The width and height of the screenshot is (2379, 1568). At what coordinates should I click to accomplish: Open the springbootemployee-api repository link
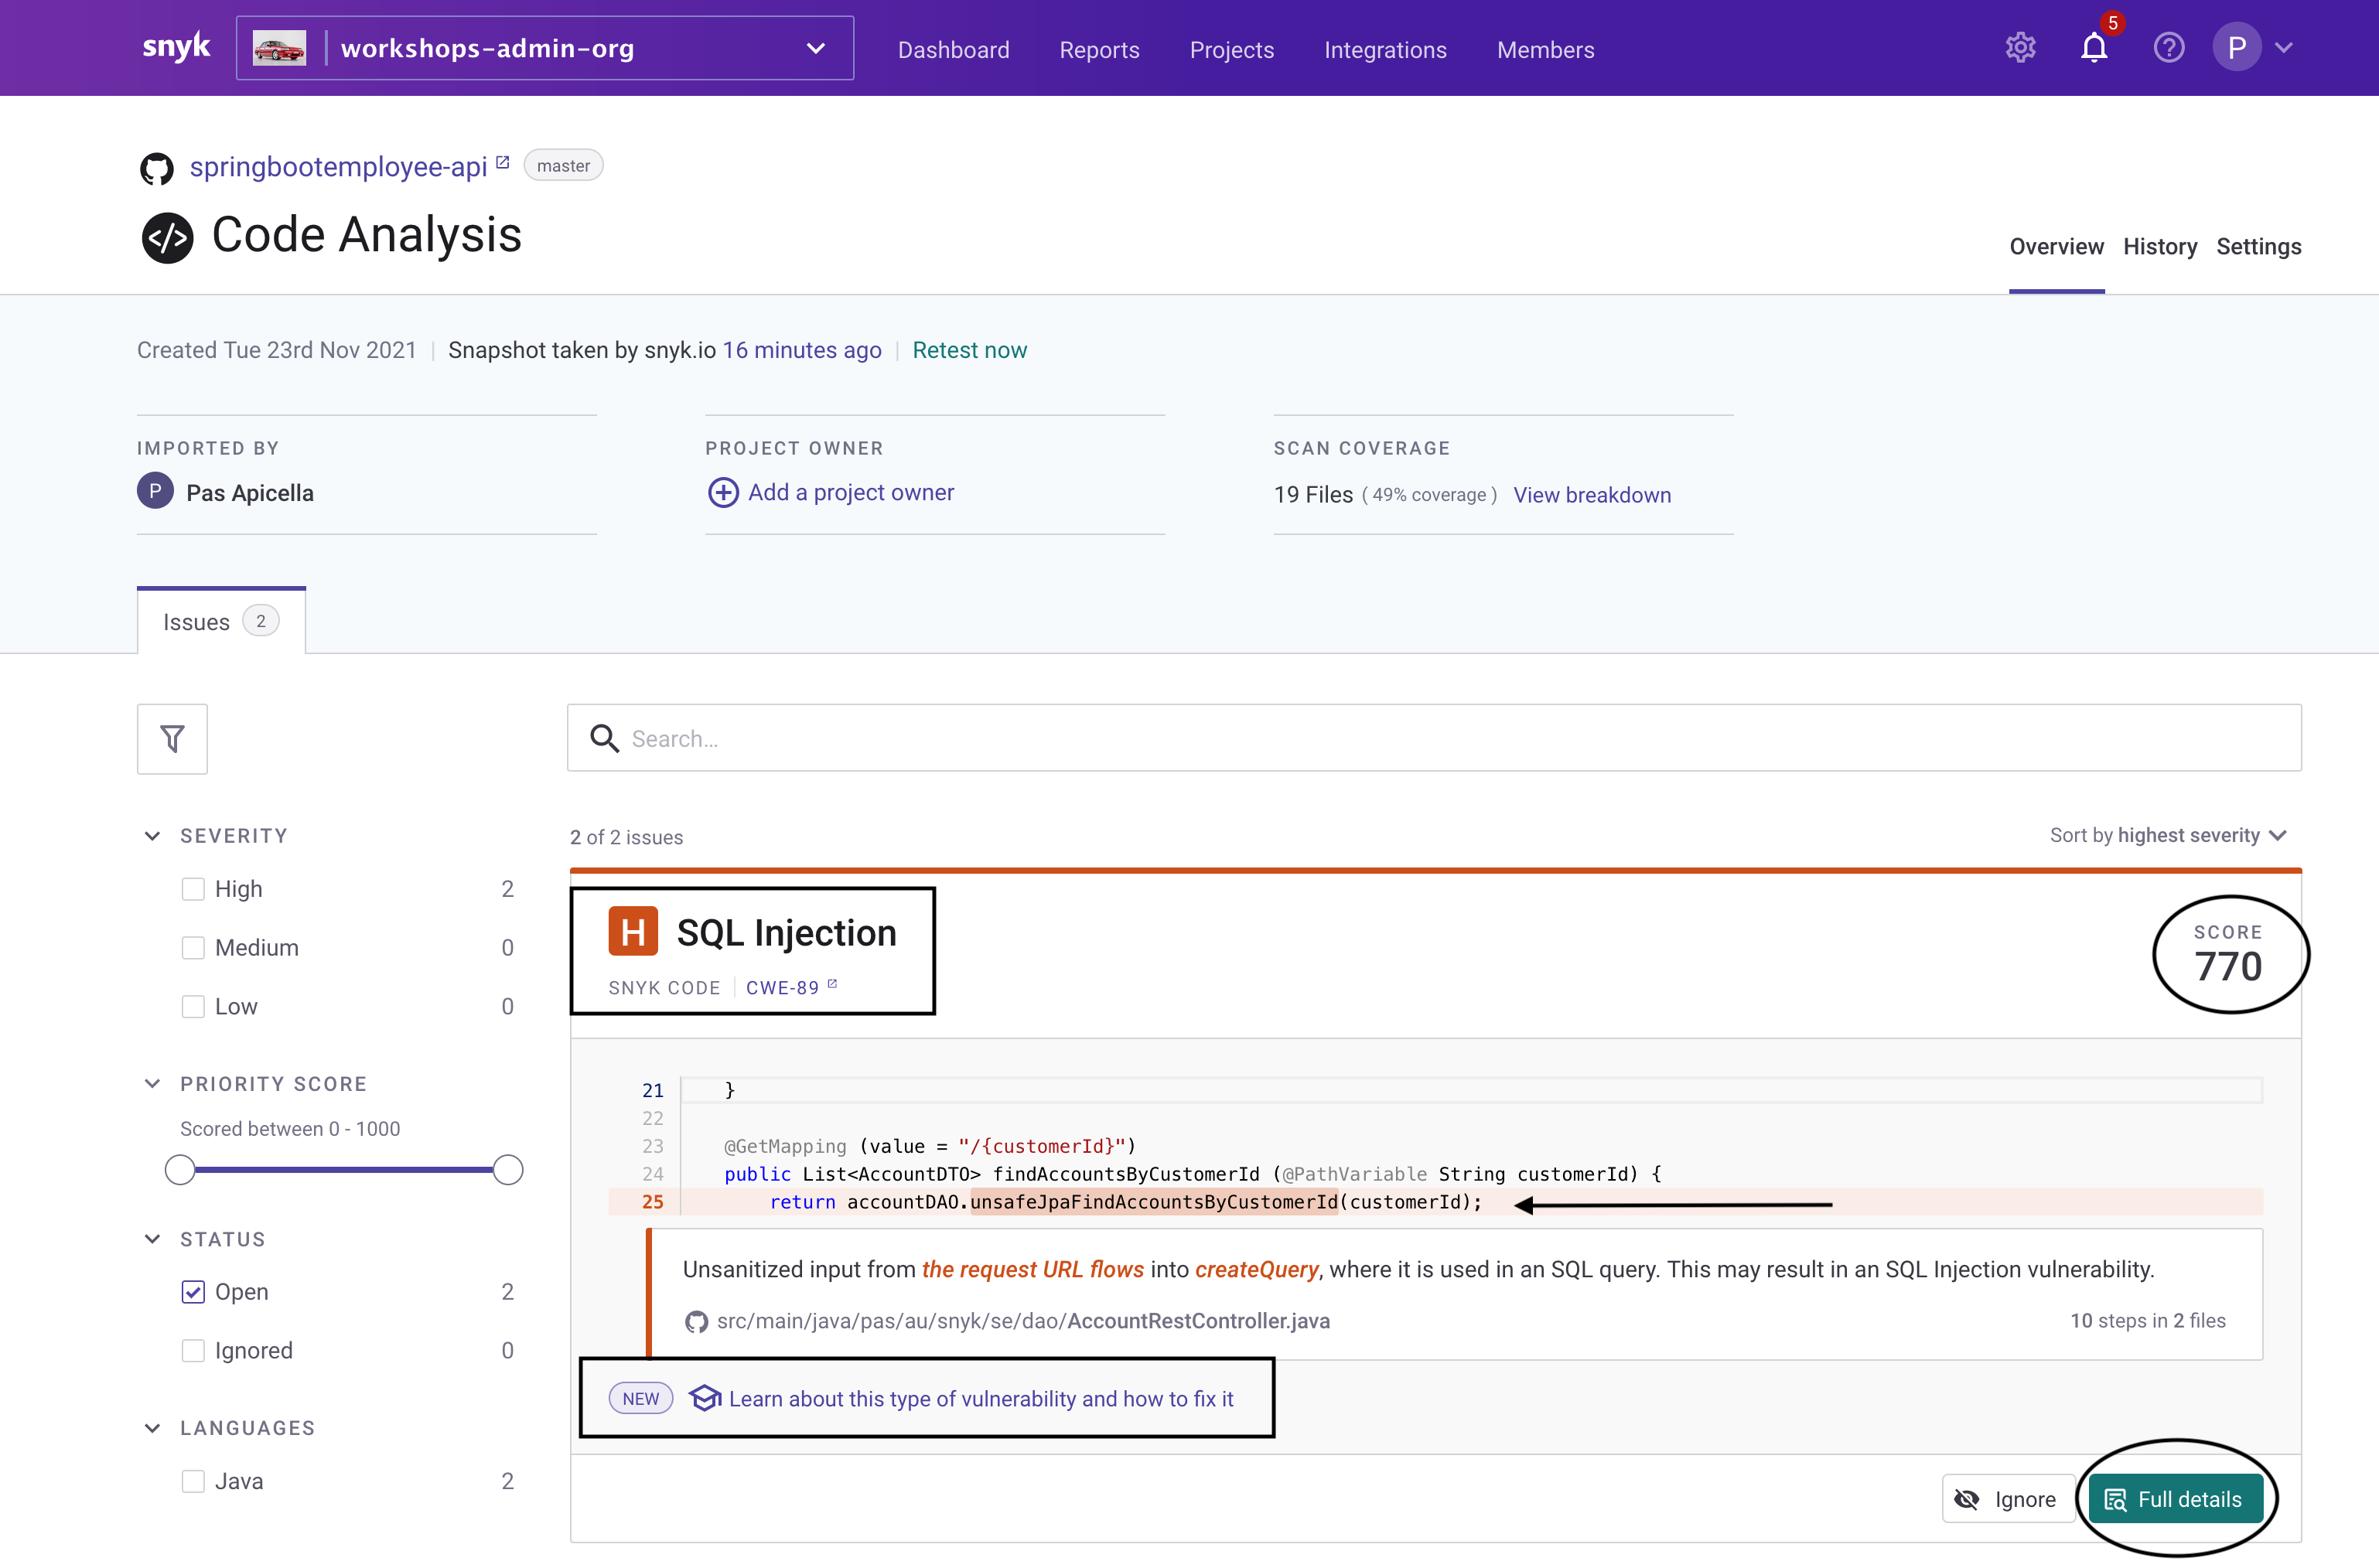338,166
